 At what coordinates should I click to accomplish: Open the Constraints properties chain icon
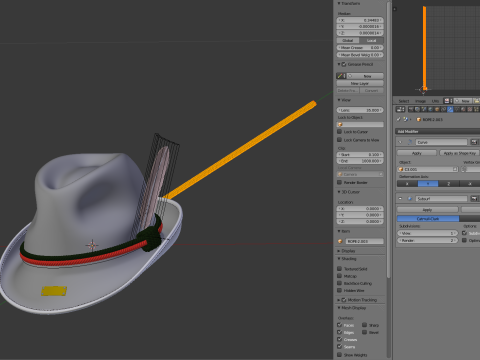pos(444,109)
